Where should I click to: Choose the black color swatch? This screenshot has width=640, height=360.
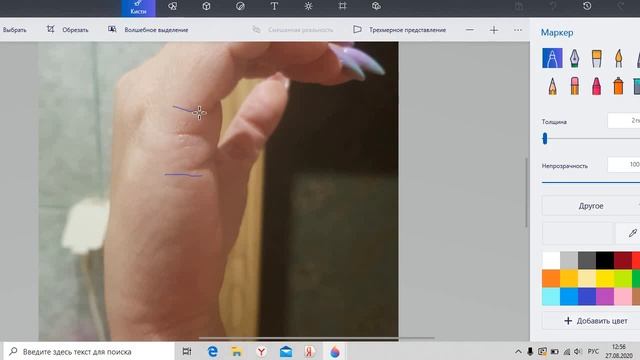click(x=605, y=260)
